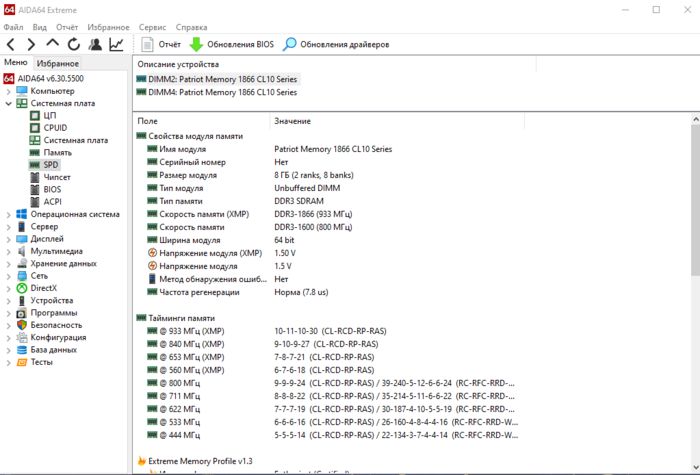The height and width of the screenshot is (475, 700).
Task: Click Обновления BIOS in the toolbar
Action: click(x=232, y=44)
